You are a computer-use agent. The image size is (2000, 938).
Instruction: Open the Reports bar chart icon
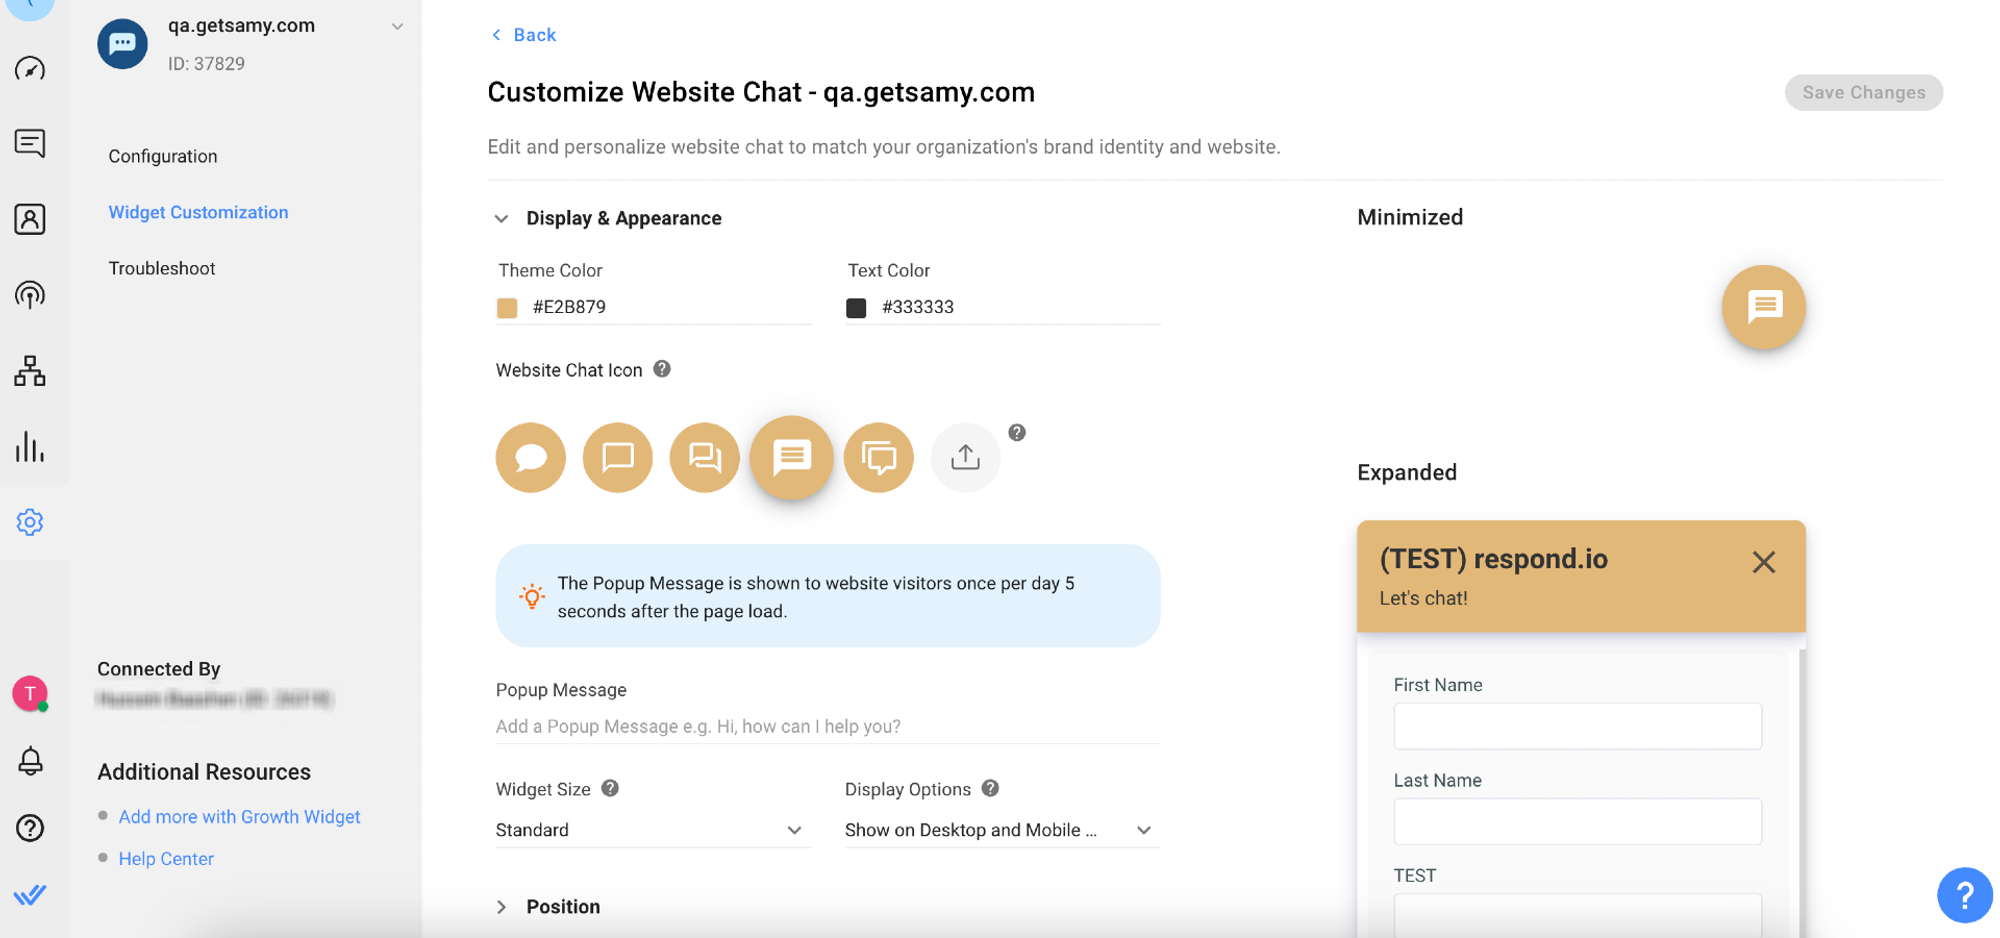[x=30, y=447]
